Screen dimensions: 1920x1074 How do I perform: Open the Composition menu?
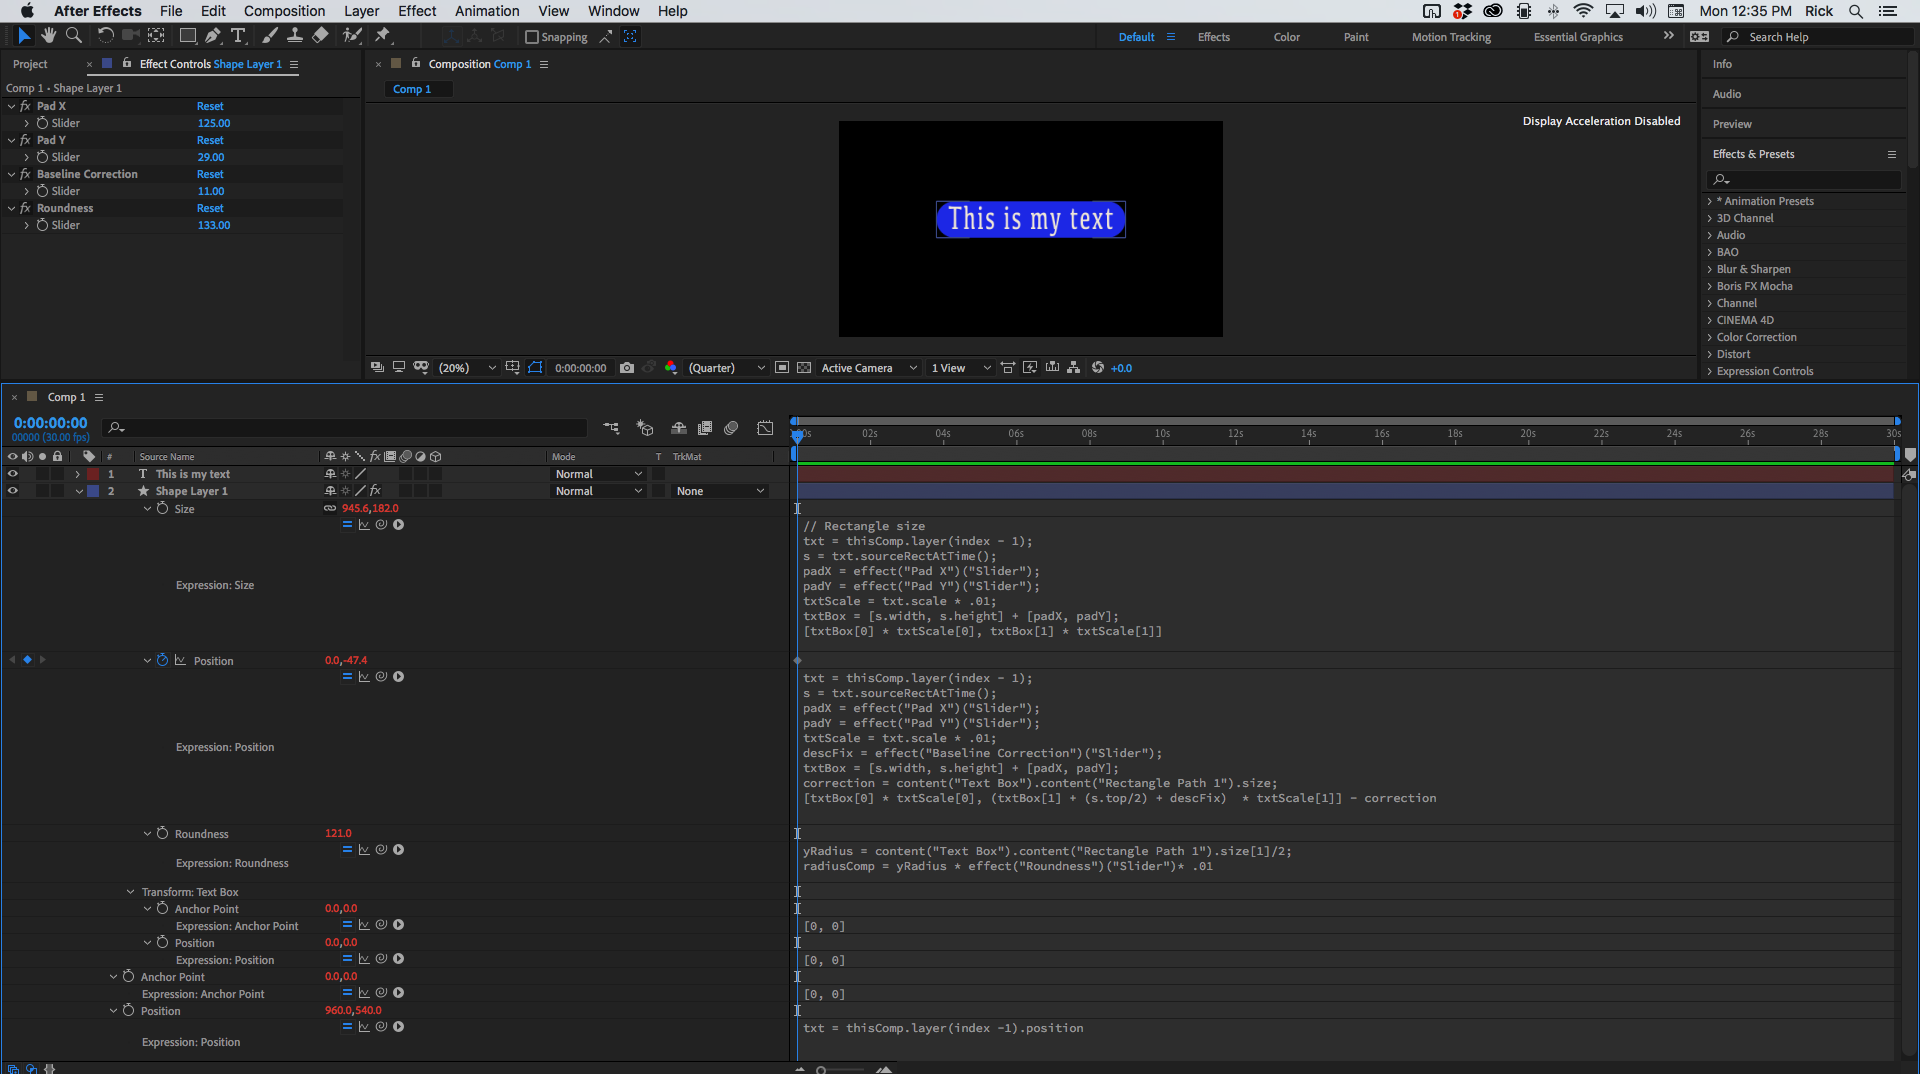coord(284,11)
